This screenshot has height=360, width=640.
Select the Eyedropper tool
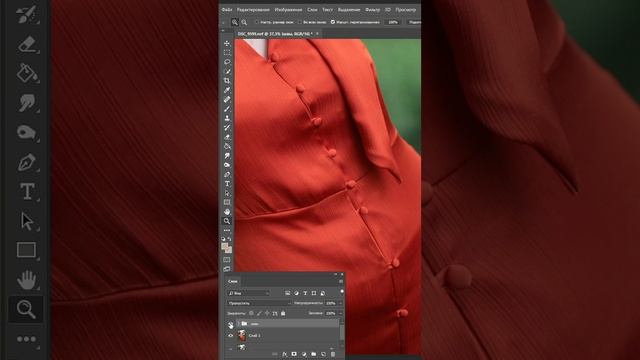[x=227, y=90]
